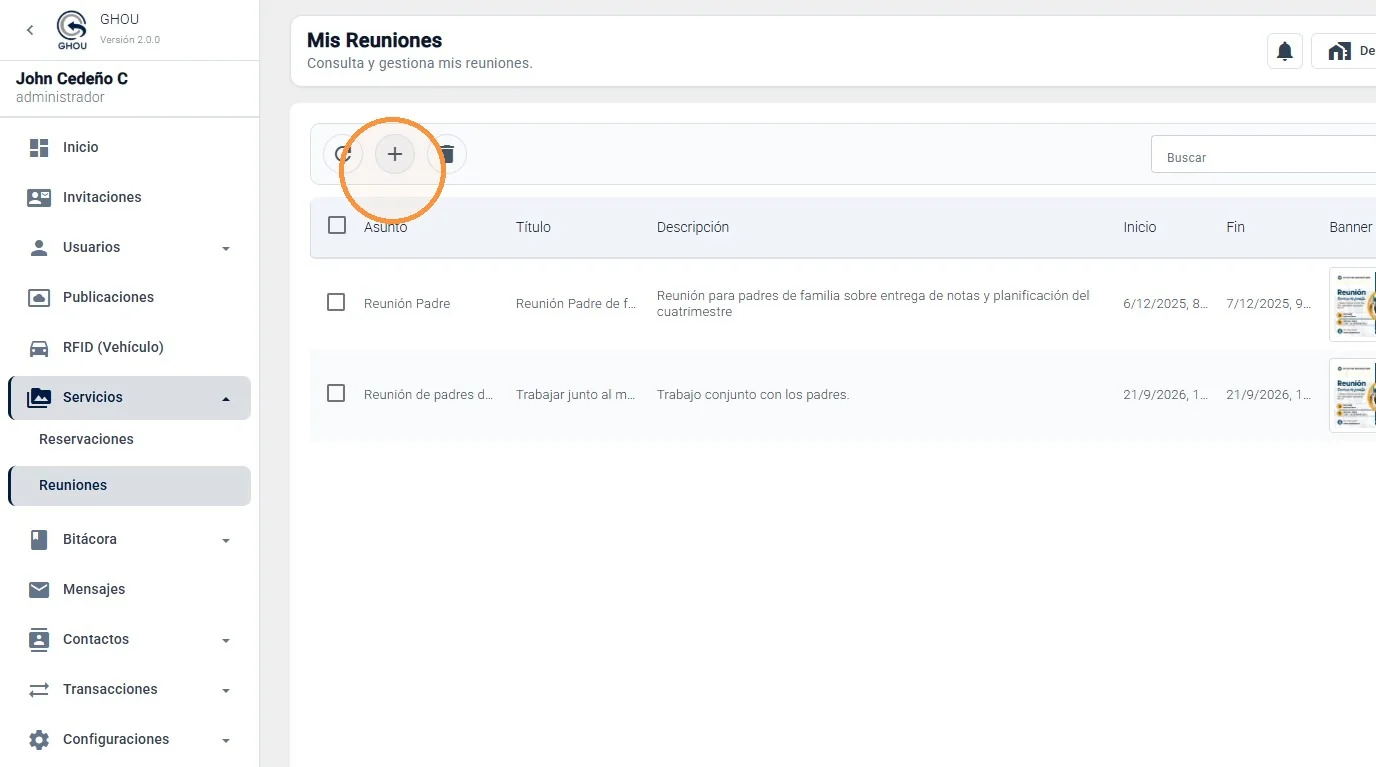The height and width of the screenshot is (767, 1376).
Task: Open the banner thumbnail for Reunión de padres row
Action: tap(1353, 395)
